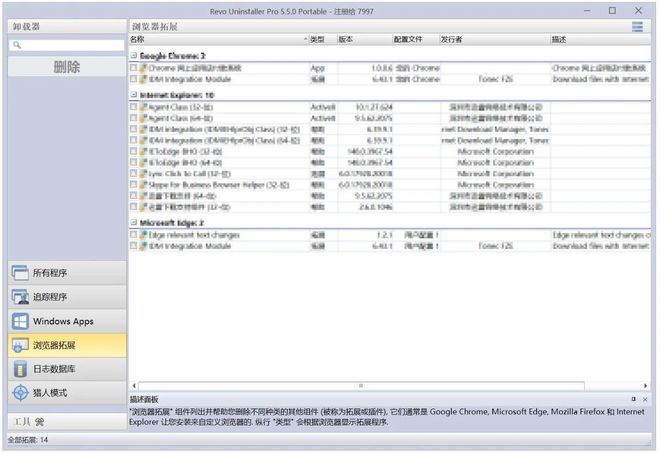660x453 pixels.
Task: Sort by the 版本 column header
Action: point(365,40)
